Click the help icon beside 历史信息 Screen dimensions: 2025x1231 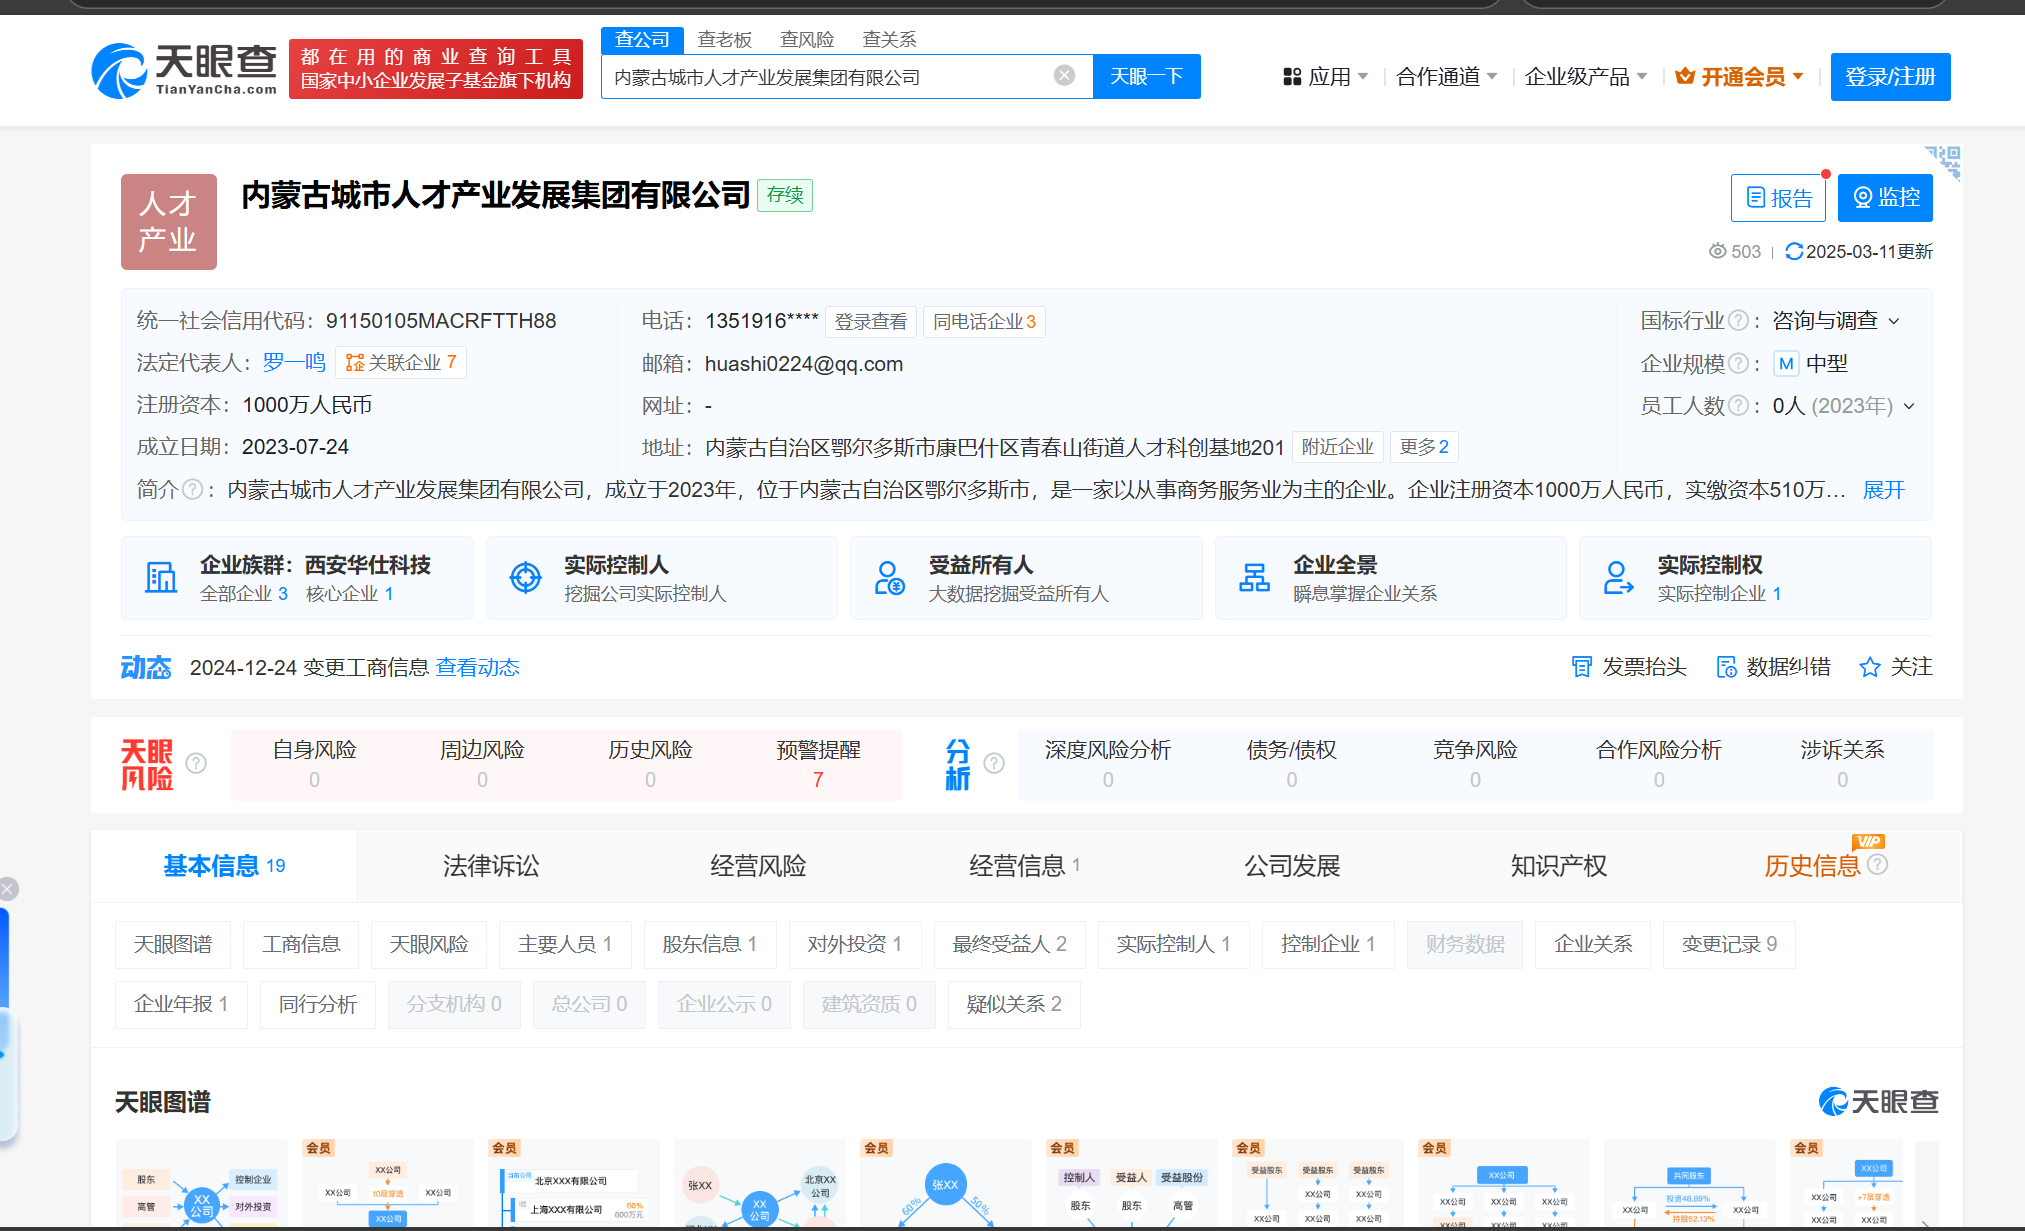1878,865
